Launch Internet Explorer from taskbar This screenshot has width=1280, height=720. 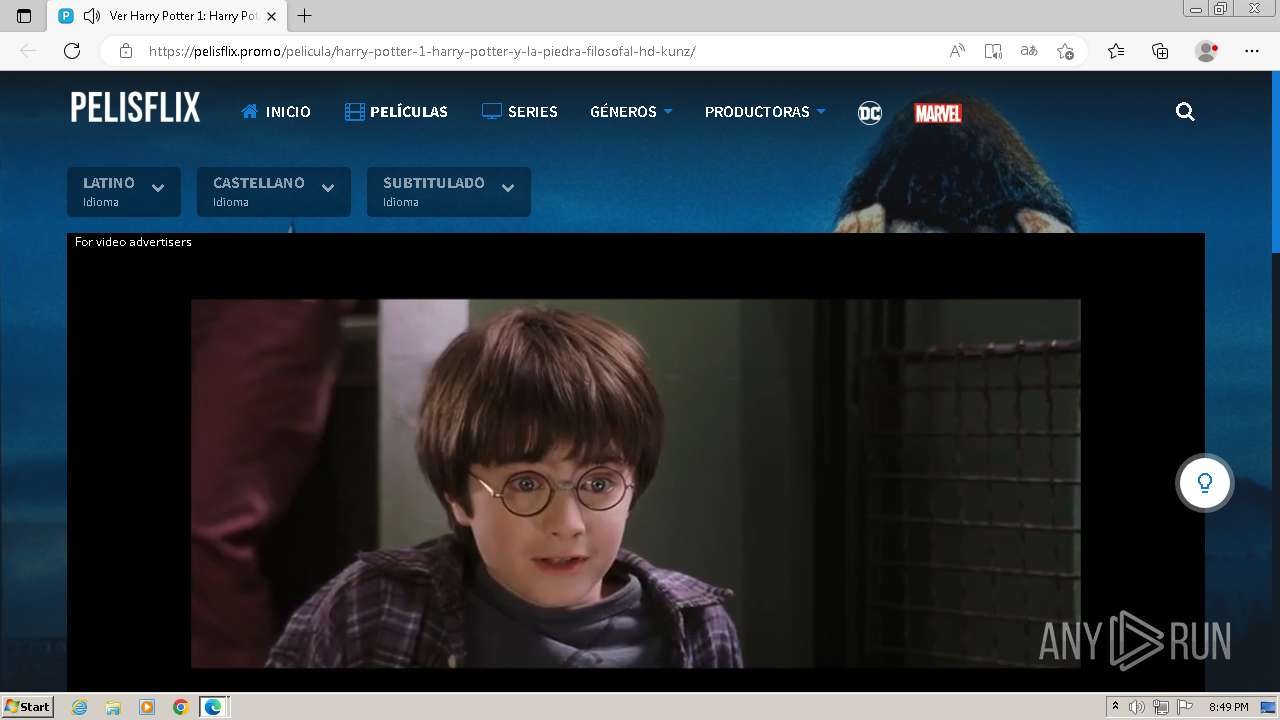pyautogui.click(x=79, y=707)
